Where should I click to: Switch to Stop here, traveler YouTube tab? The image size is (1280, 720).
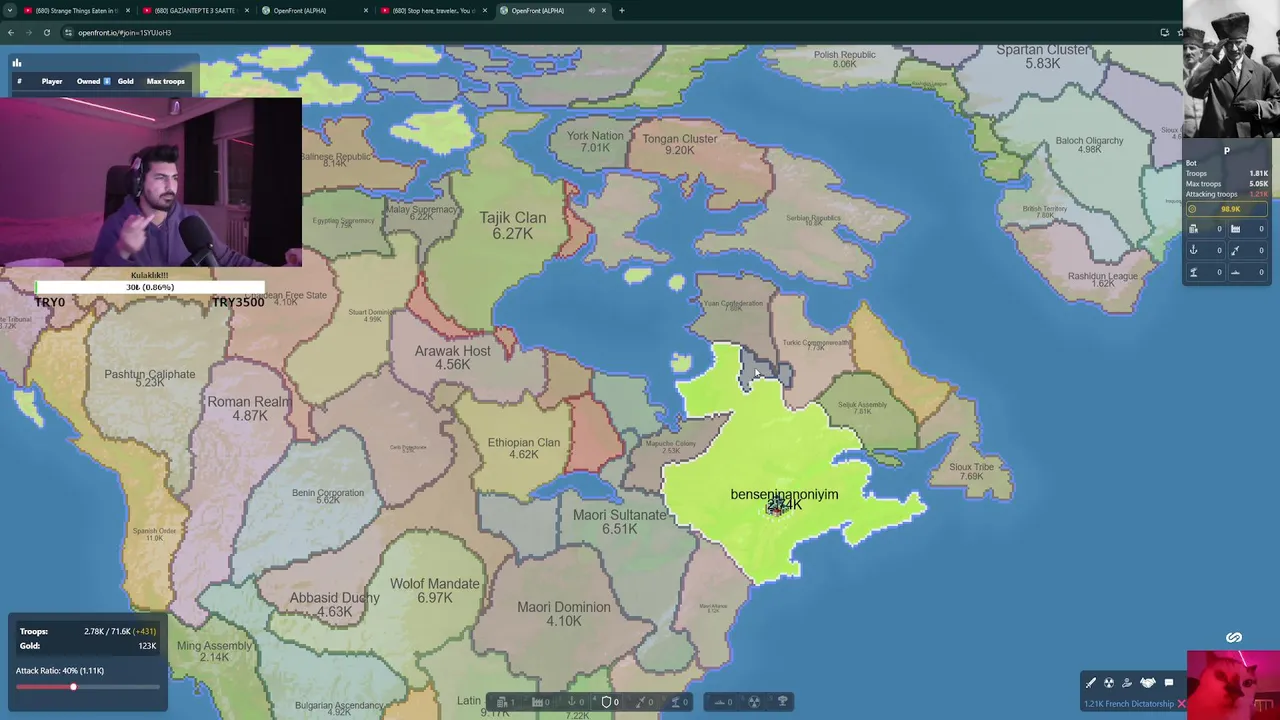click(432, 10)
